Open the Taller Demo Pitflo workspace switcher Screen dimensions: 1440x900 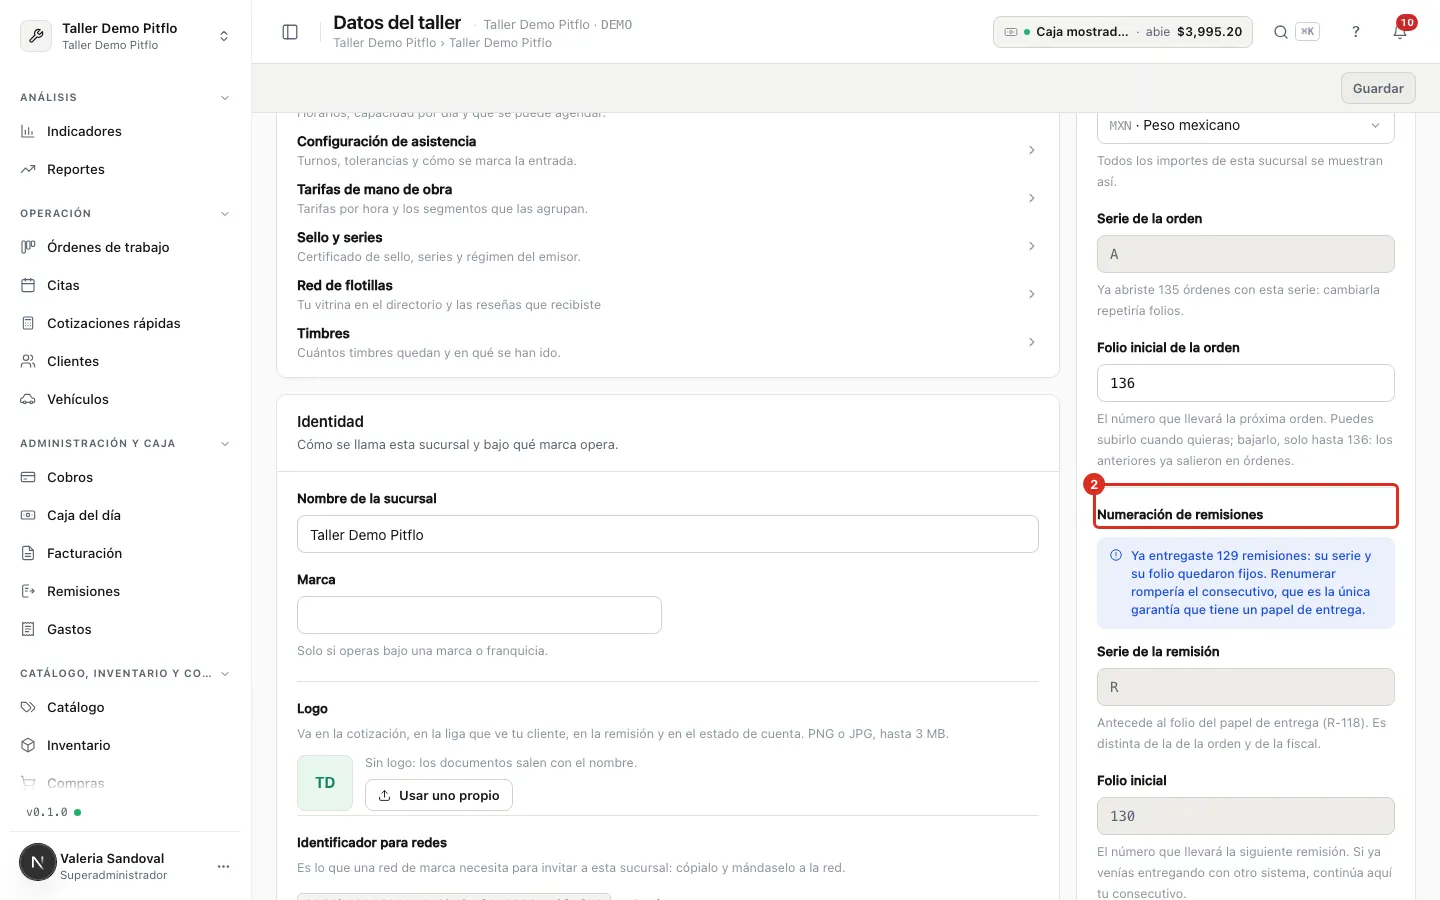coord(125,36)
